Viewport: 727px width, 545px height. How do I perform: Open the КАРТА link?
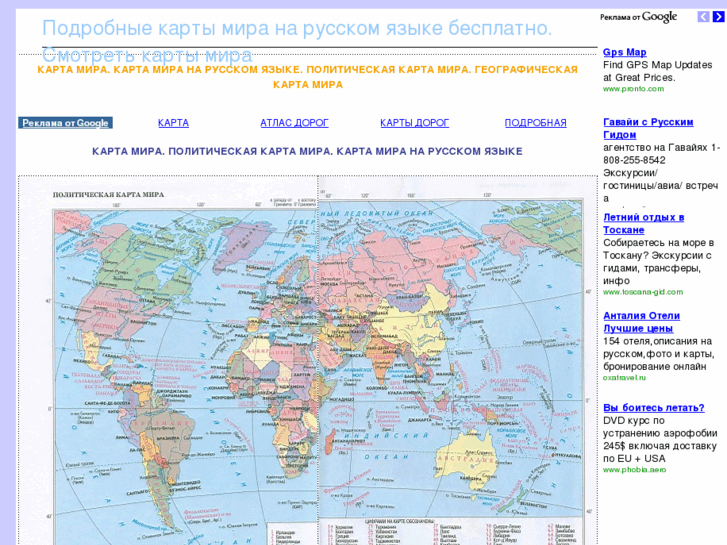click(x=173, y=123)
